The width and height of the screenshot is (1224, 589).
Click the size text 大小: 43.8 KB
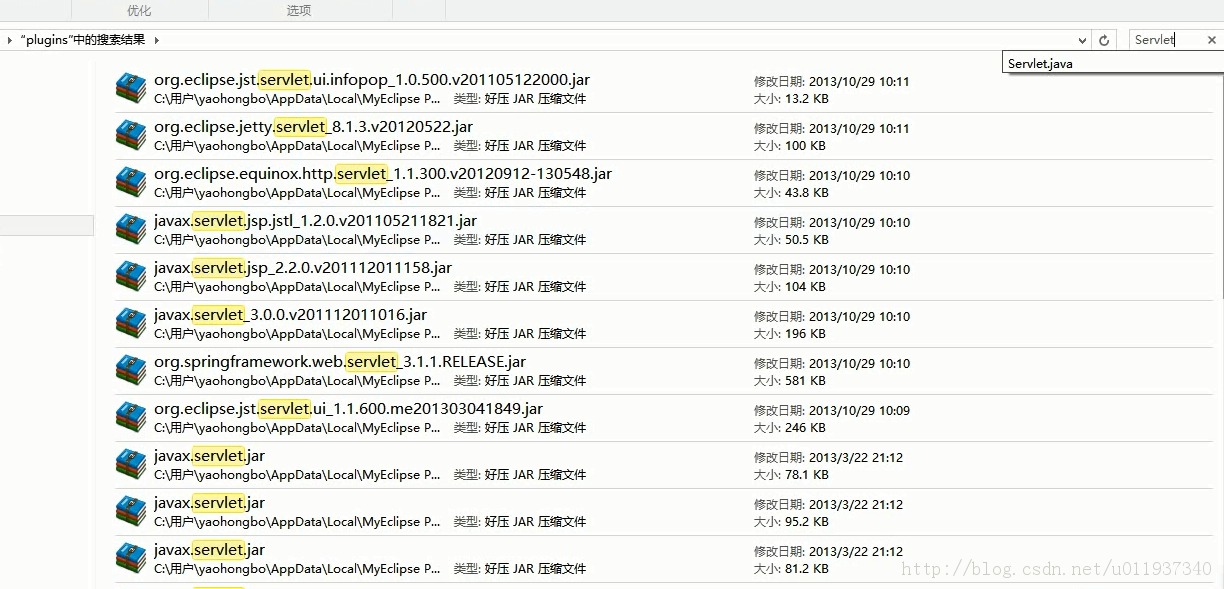(791, 193)
